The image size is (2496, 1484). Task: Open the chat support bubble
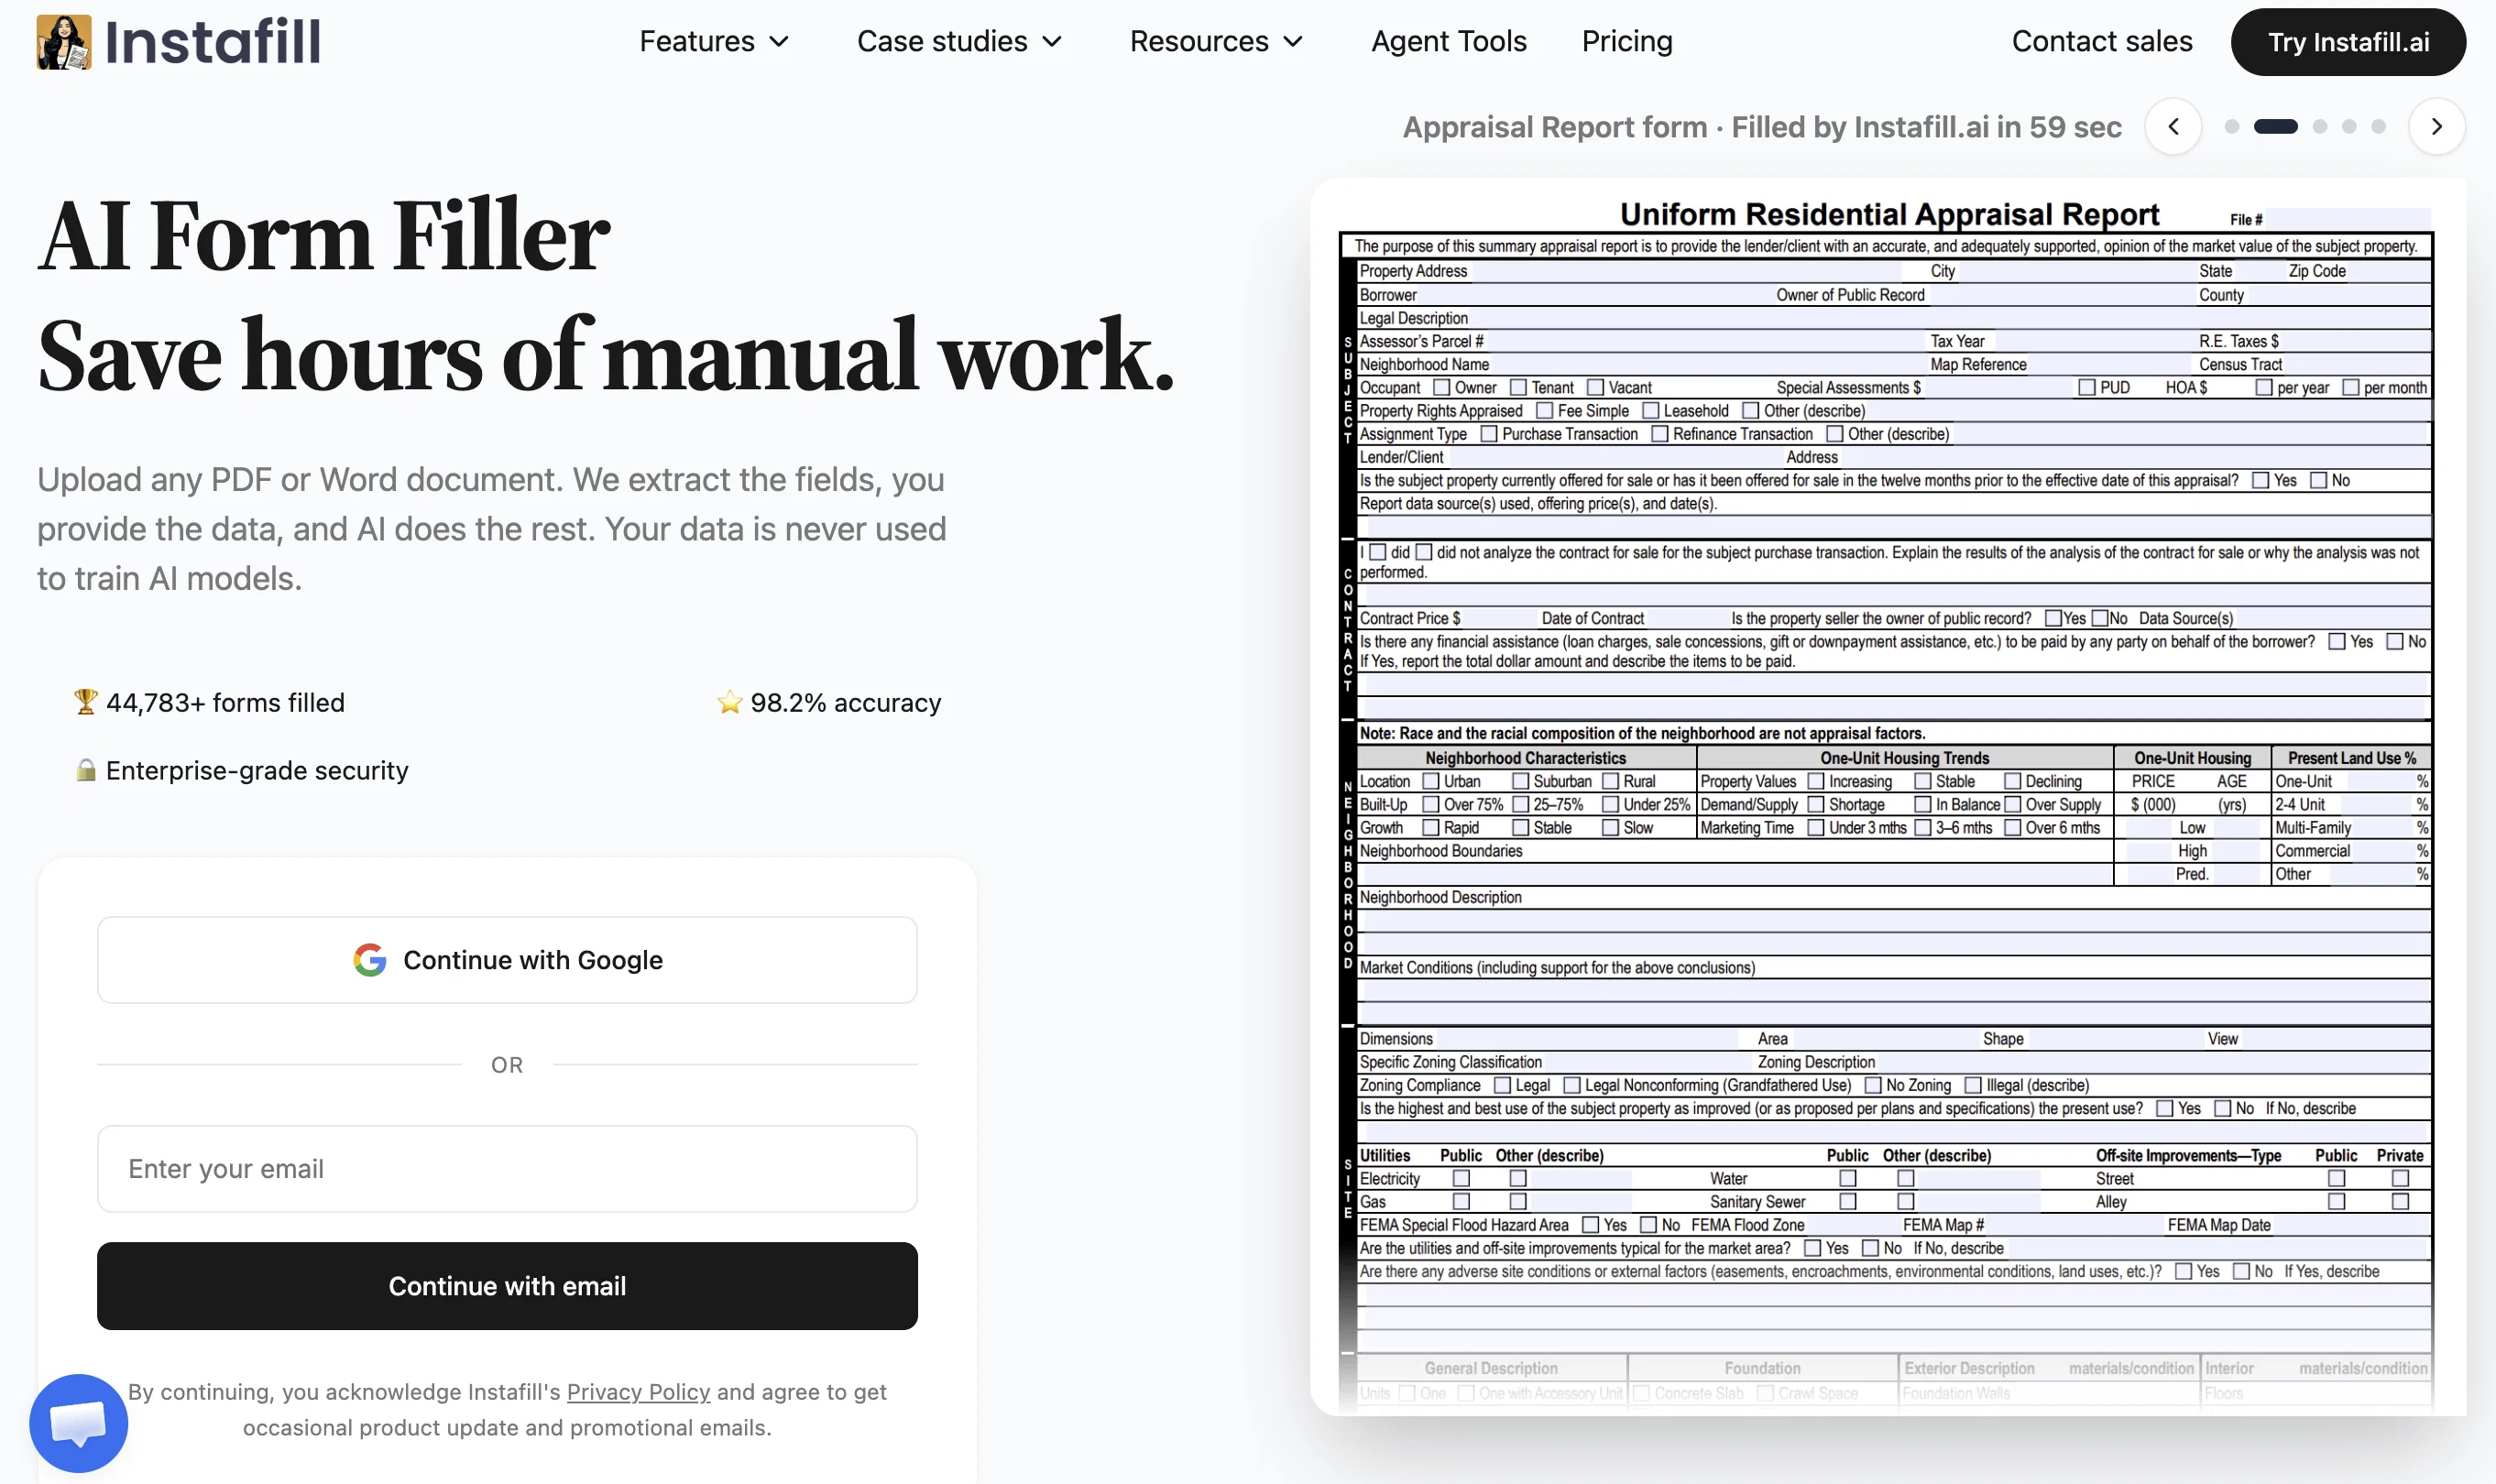[79, 1422]
